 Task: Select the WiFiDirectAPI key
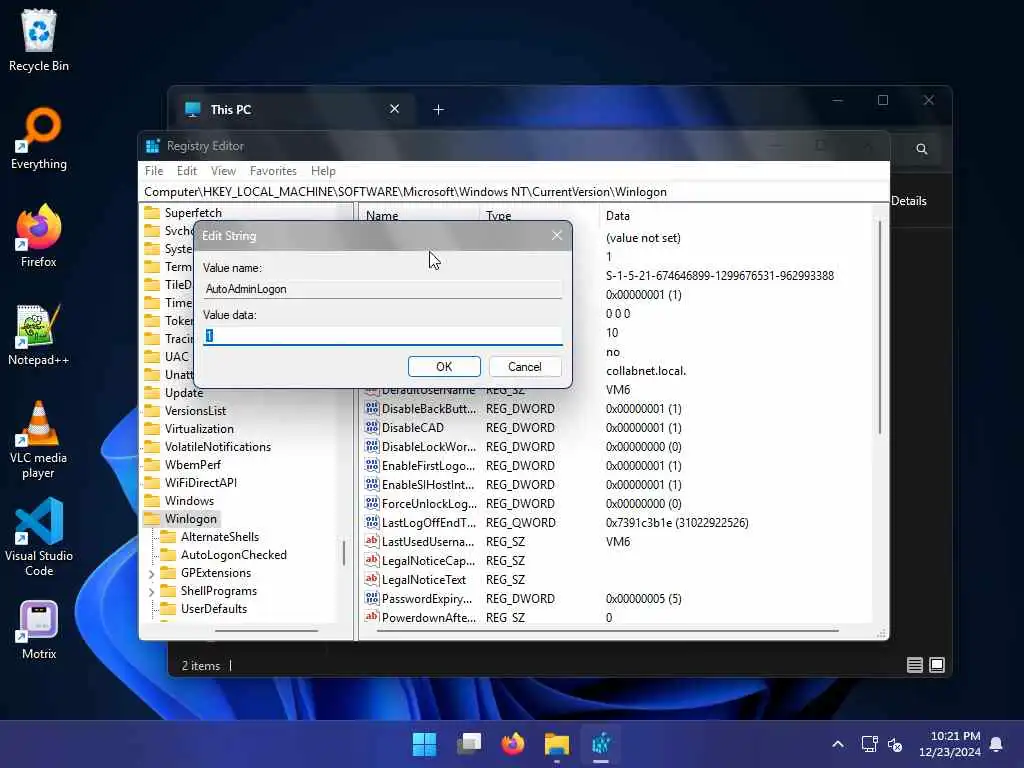point(200,483)
